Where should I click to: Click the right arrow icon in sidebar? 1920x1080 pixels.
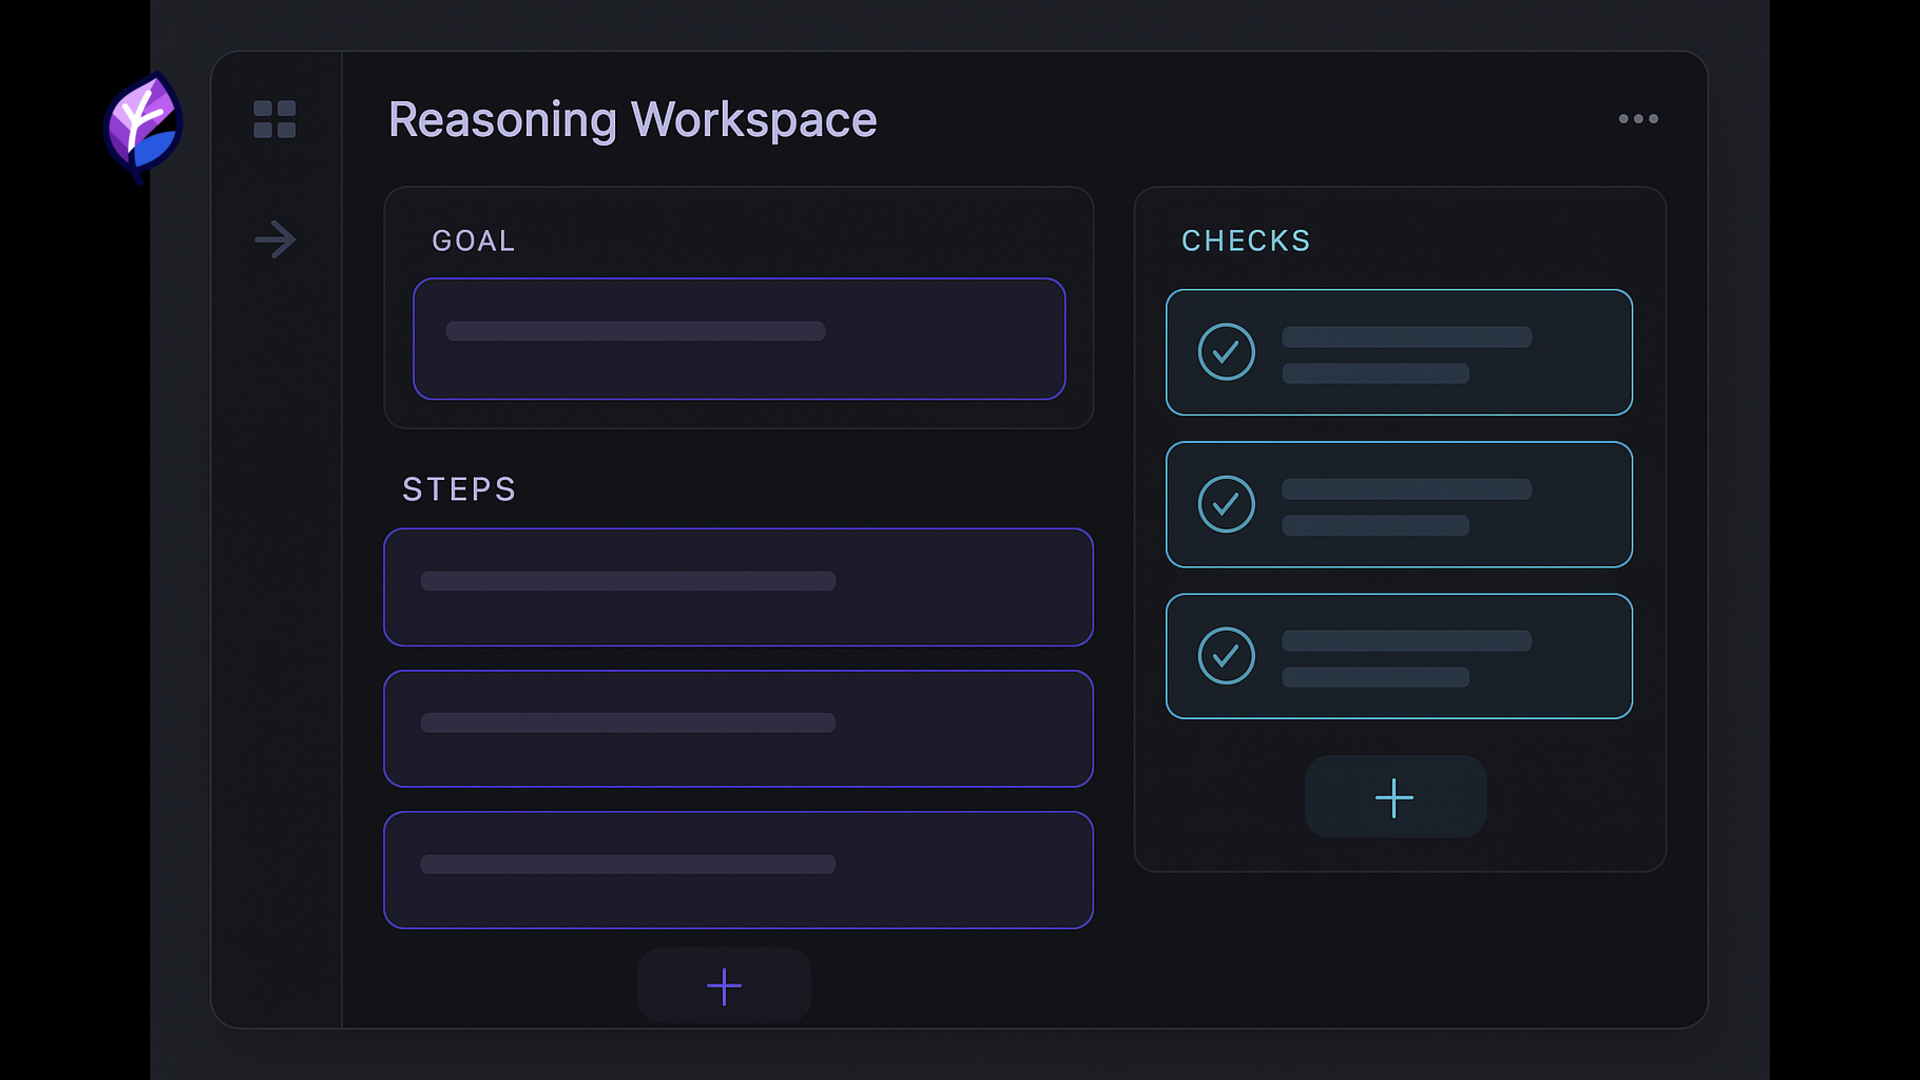click(275, 240)
